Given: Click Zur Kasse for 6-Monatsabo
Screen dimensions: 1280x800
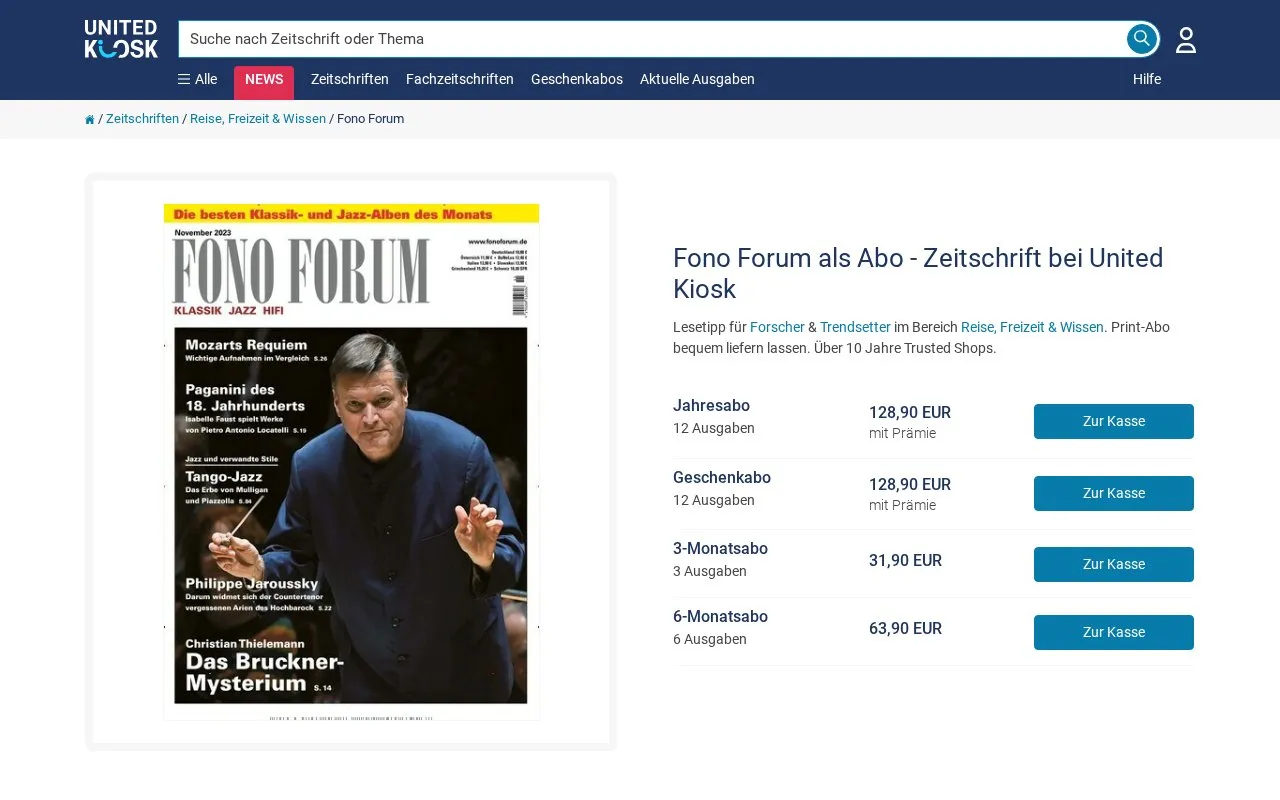Looking at the screenshot, I should pos(1114,632).
